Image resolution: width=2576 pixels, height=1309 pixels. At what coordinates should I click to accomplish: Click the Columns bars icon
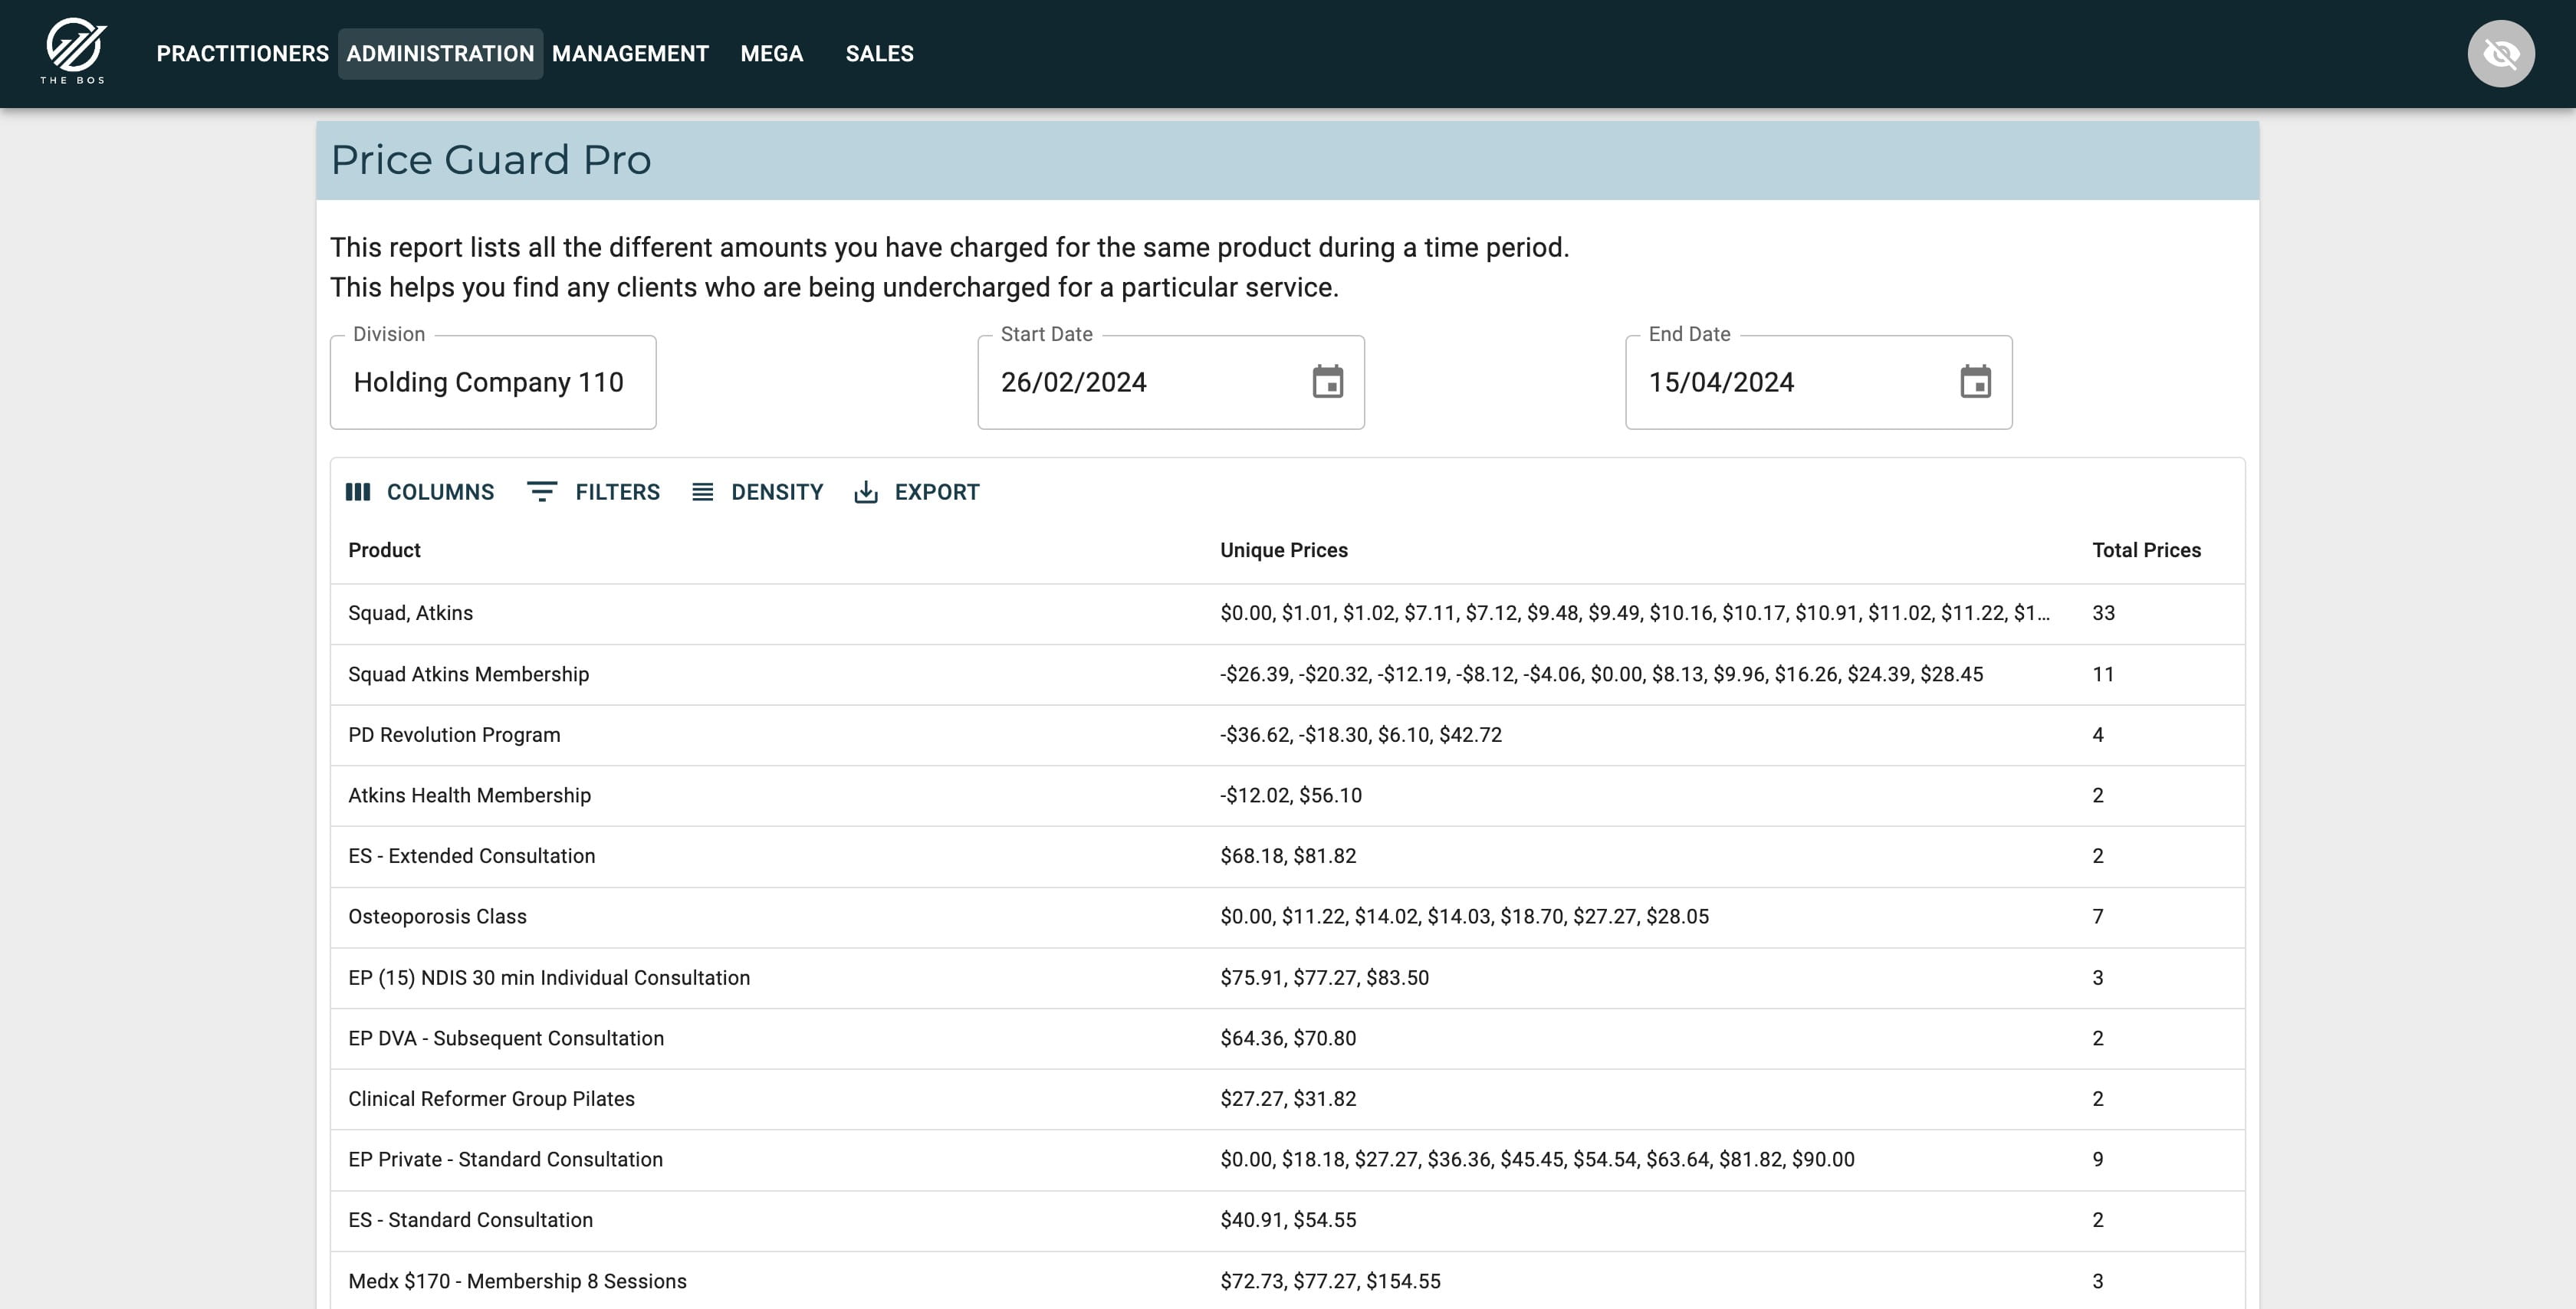[x=358, y=492]
